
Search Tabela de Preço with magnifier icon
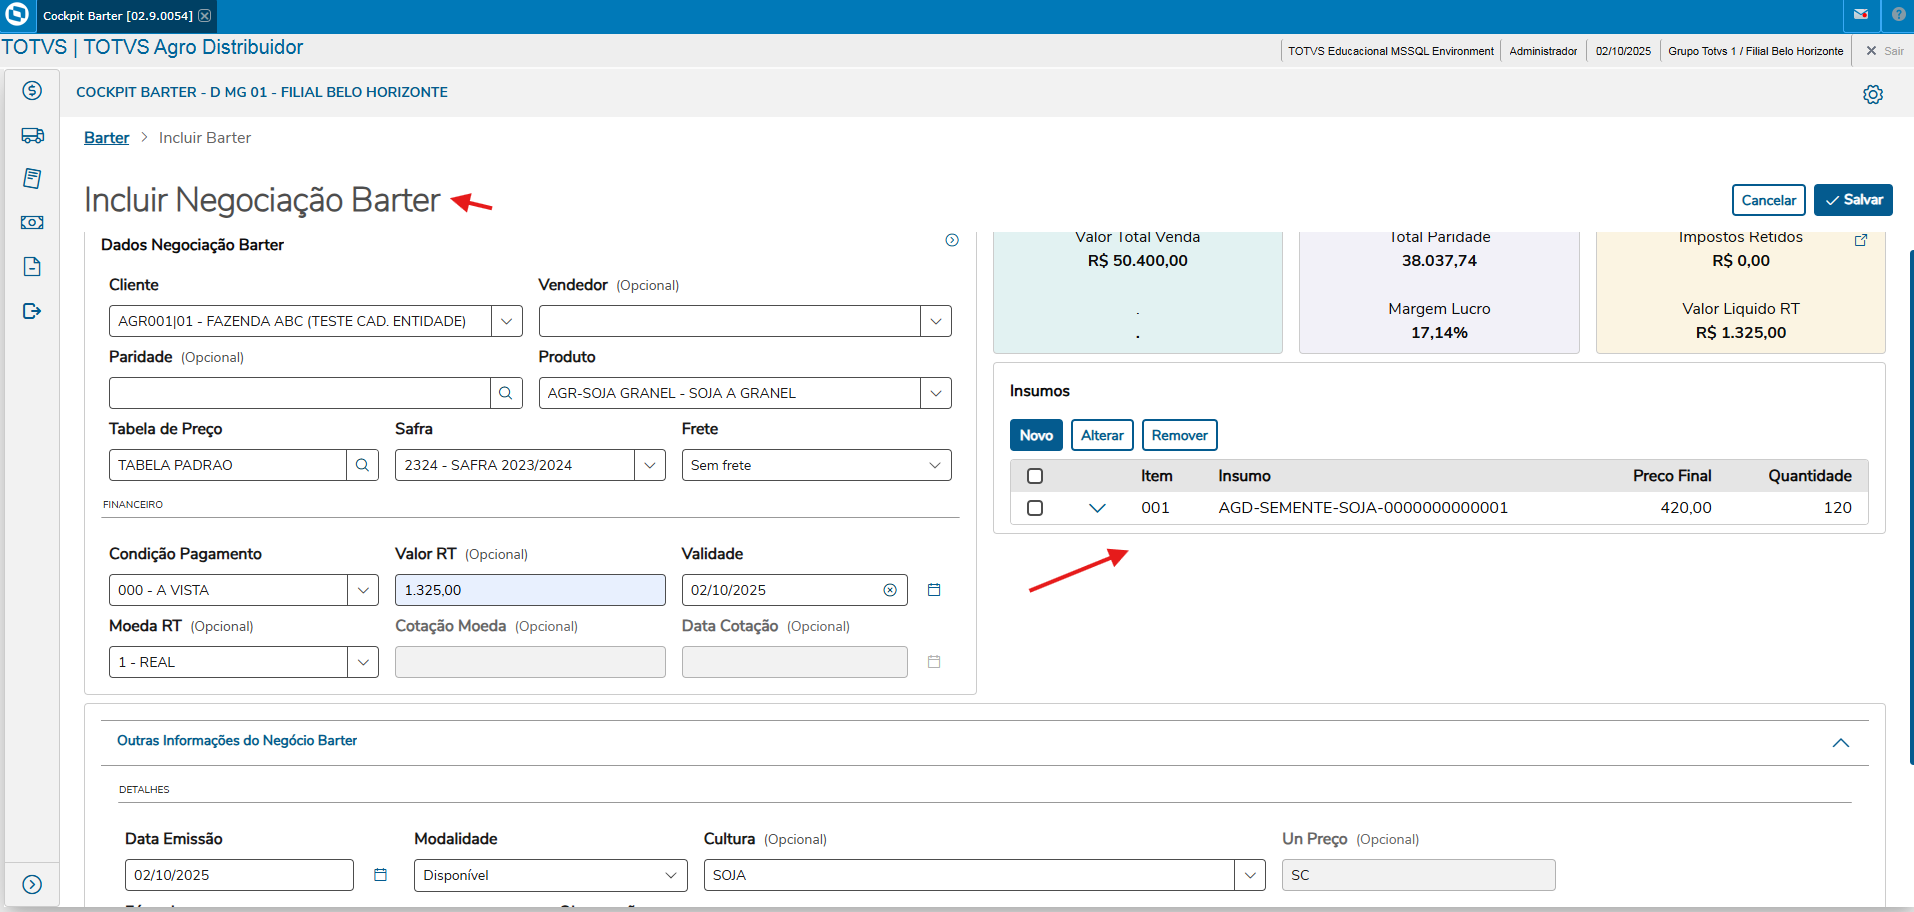pos(363,465)
